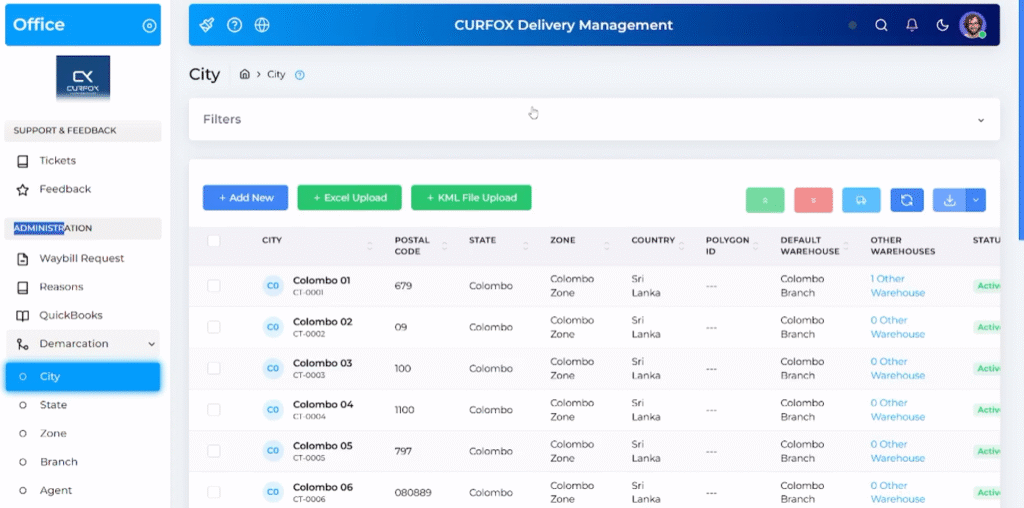Open the download options dropdown arrow
The height and width of the screenshot is (508, 1024).
976,200
